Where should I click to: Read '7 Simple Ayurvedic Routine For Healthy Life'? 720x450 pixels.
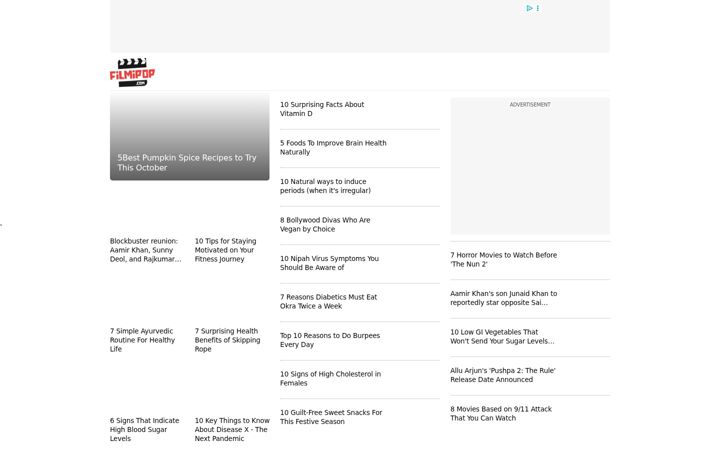142,340
